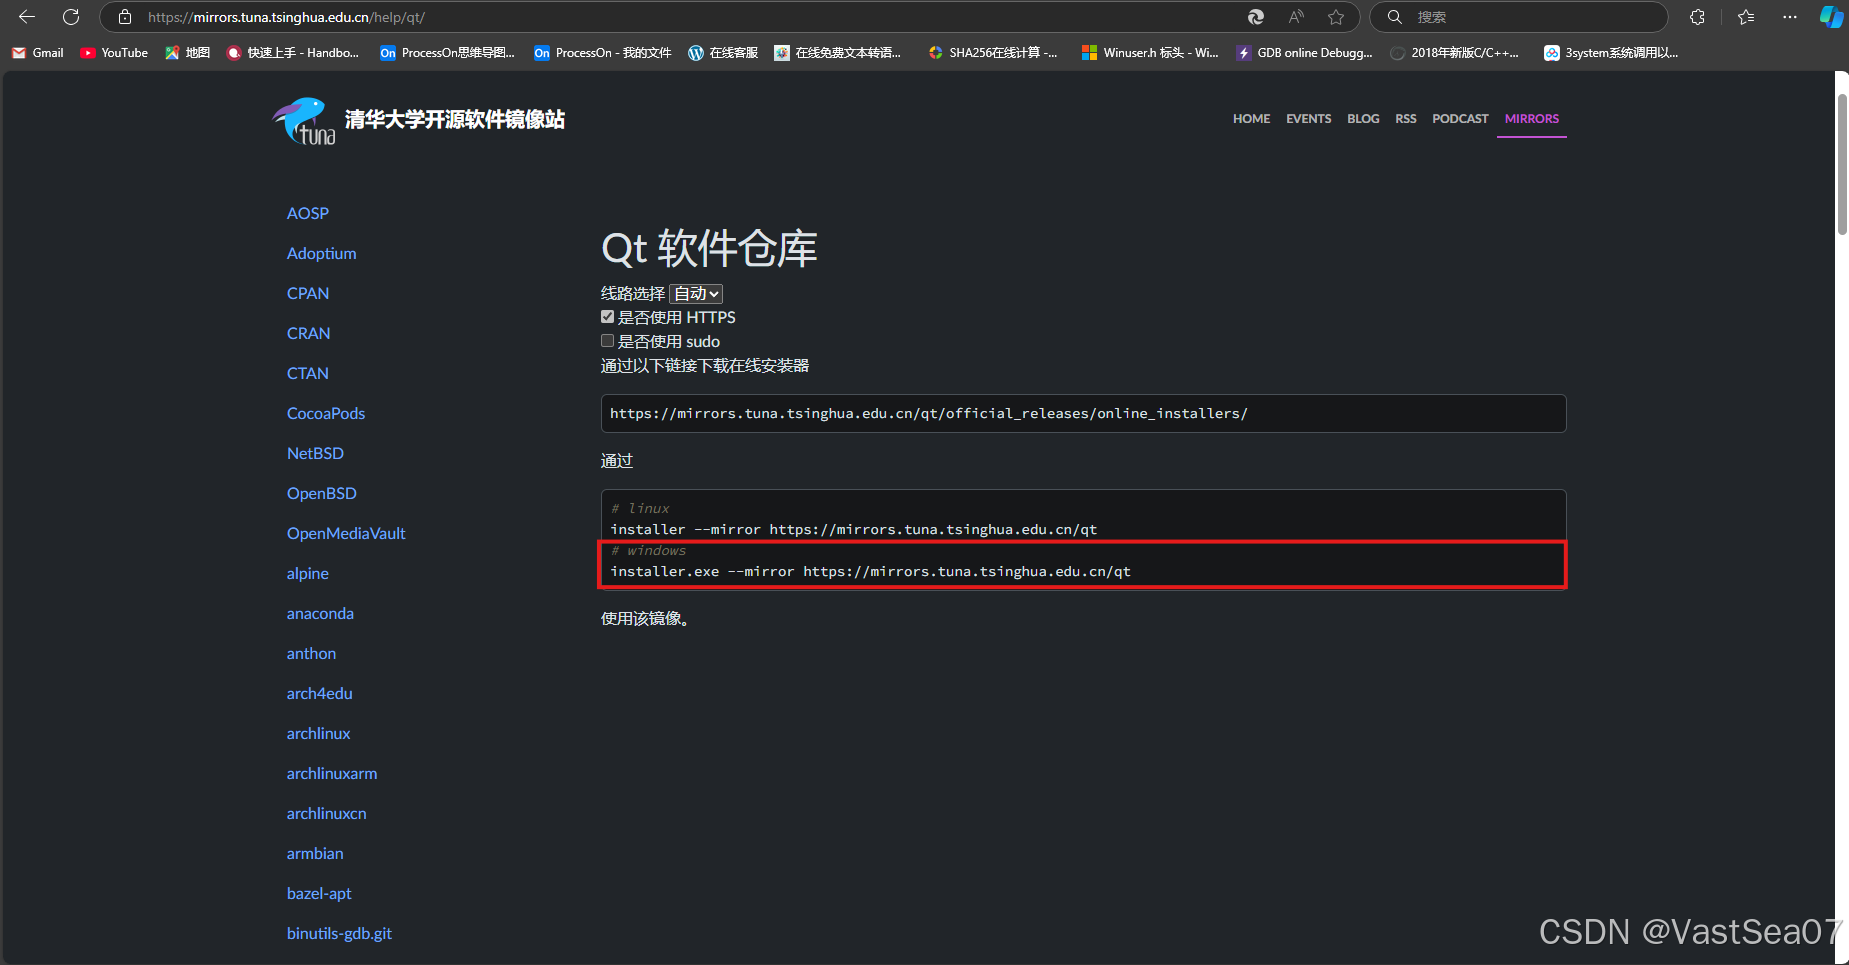Open the anaconda help link
The image size is (1849, 965).
320,613
